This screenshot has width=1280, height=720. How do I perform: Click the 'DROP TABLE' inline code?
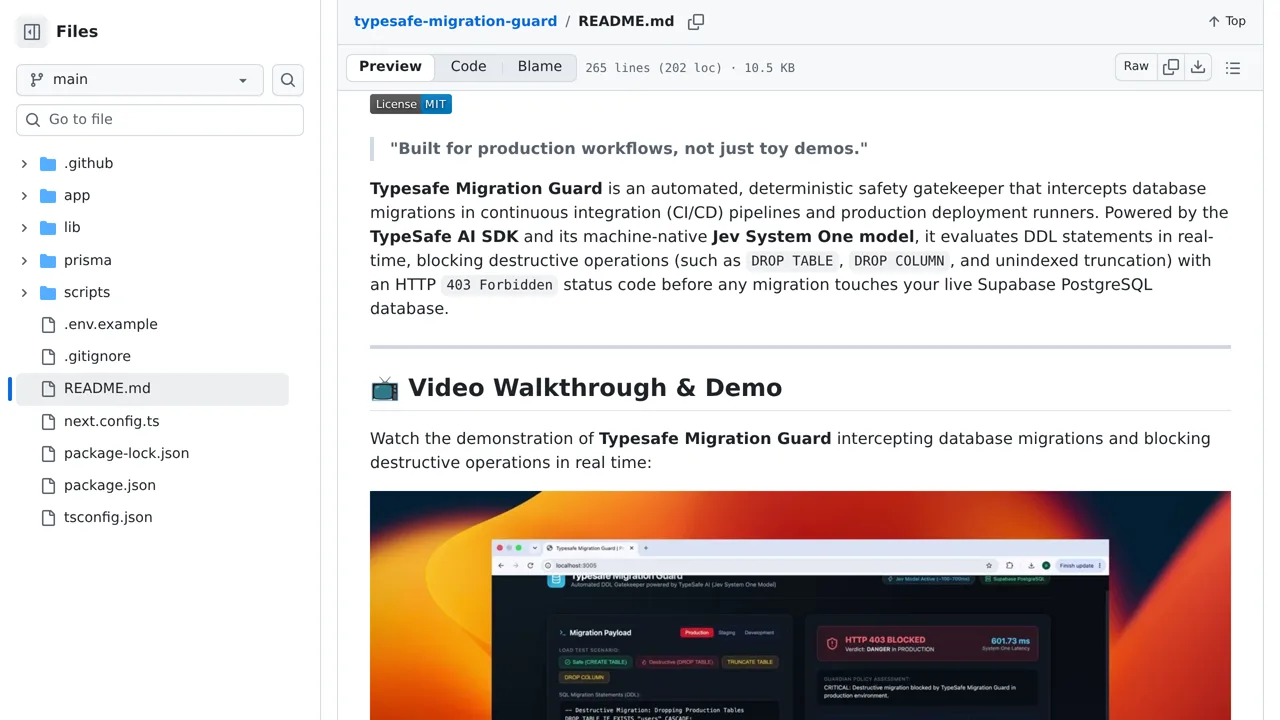[x=792, y=261]
